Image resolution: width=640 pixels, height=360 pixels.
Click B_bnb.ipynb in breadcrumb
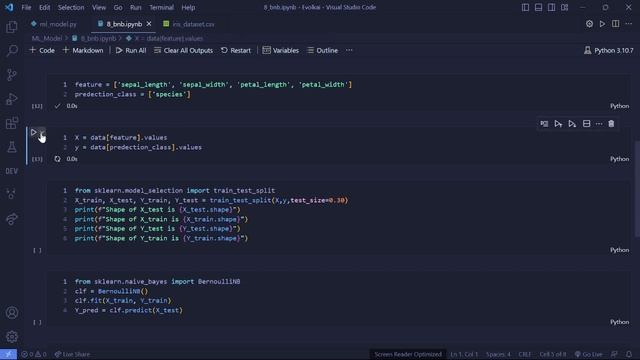pos(98,38)
